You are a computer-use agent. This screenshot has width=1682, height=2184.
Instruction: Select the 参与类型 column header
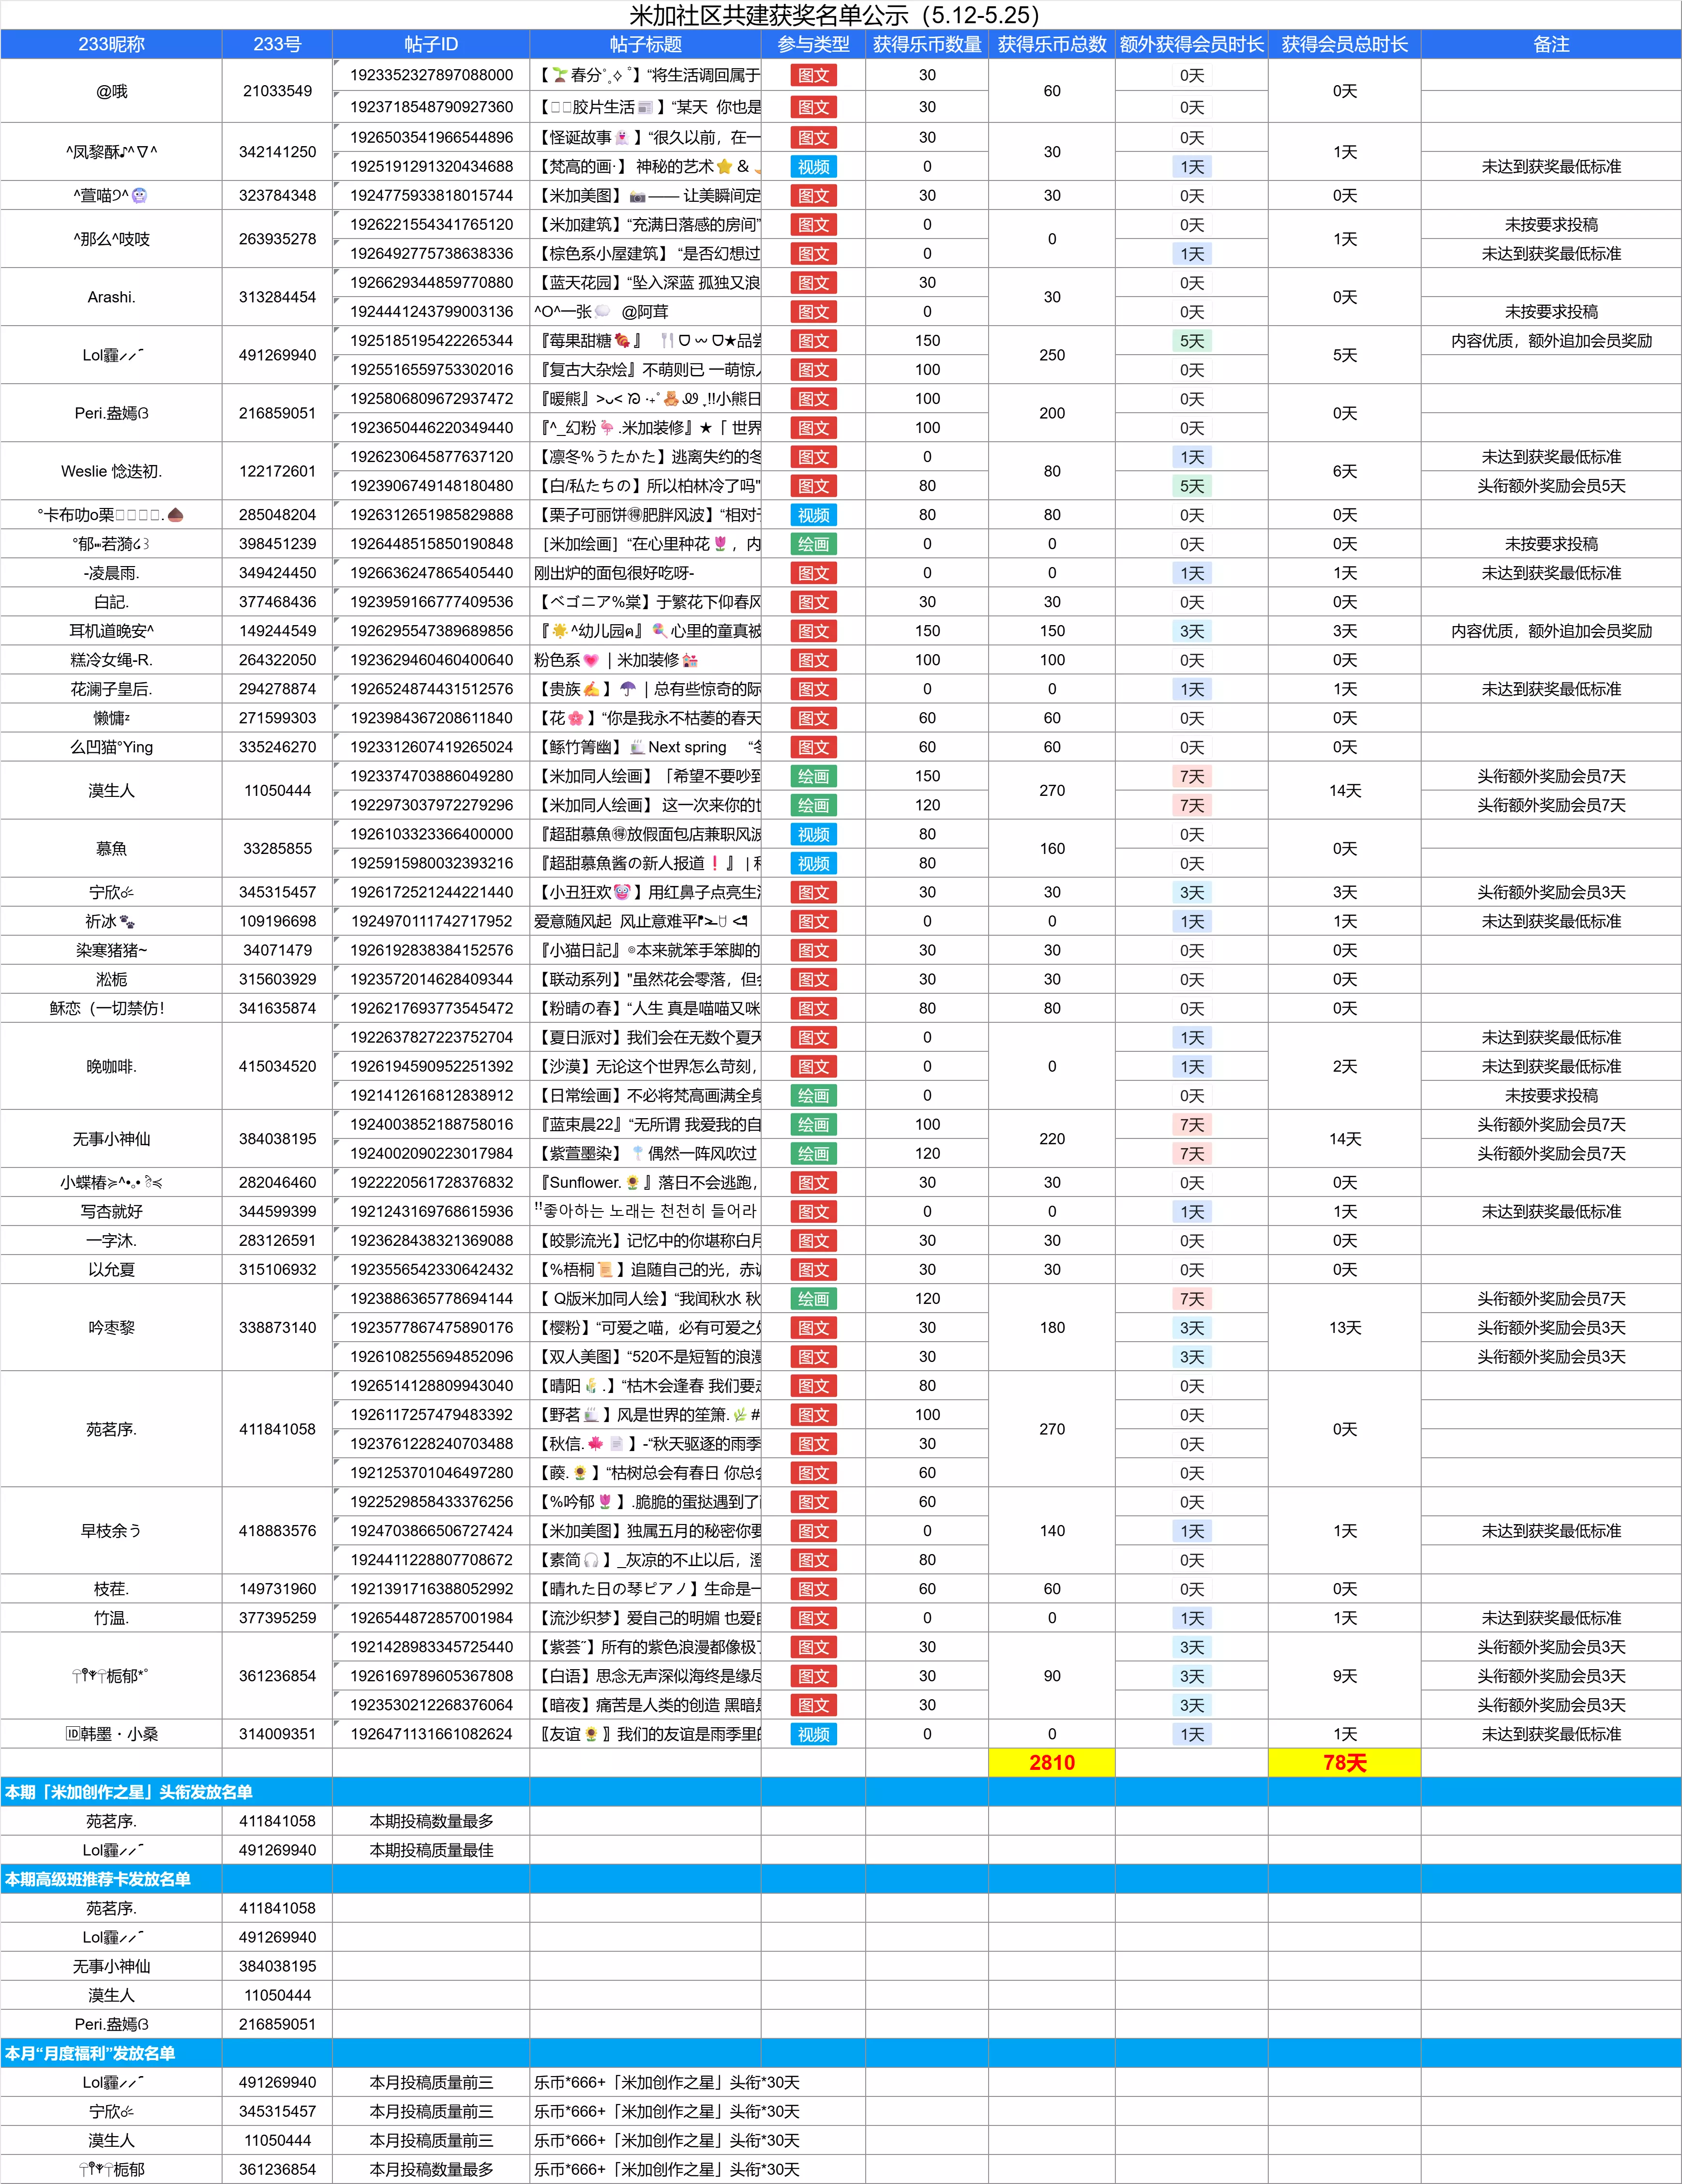pos(813,44)
